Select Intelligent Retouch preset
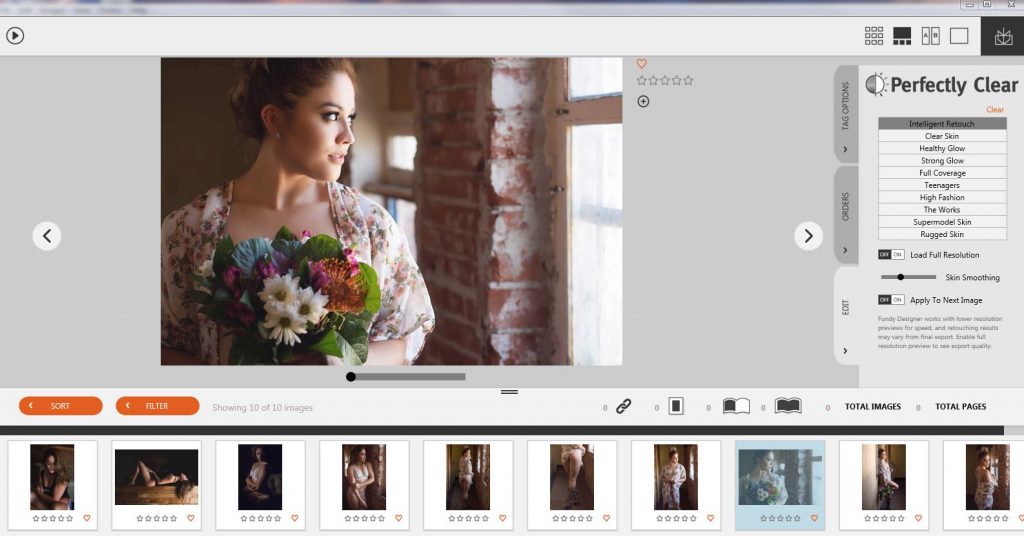 [942, 123]
